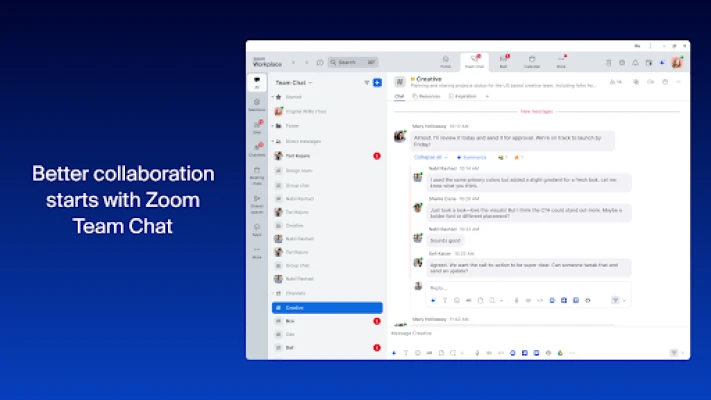
Task: Click the filter icon beside Team Chat
Action: point(366,83)
